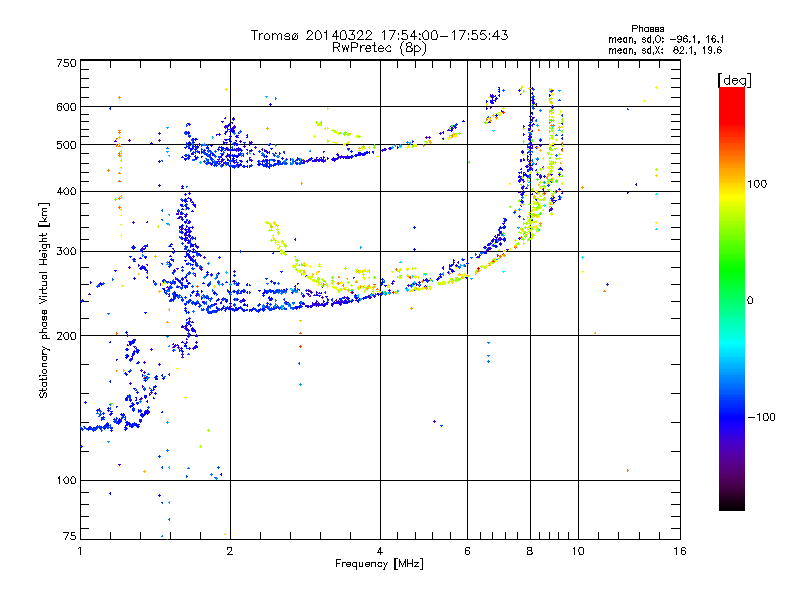
Task: Click the '600' y-axis tick label
Action: [66, 107]
